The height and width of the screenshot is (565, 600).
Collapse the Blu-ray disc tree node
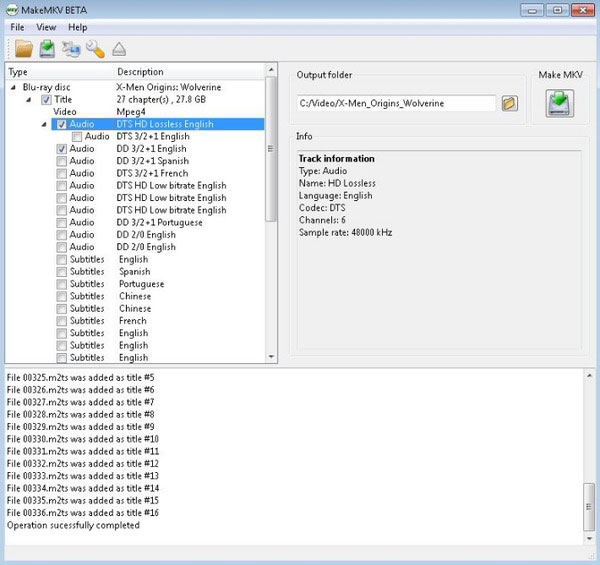click(x=13, y=88)
